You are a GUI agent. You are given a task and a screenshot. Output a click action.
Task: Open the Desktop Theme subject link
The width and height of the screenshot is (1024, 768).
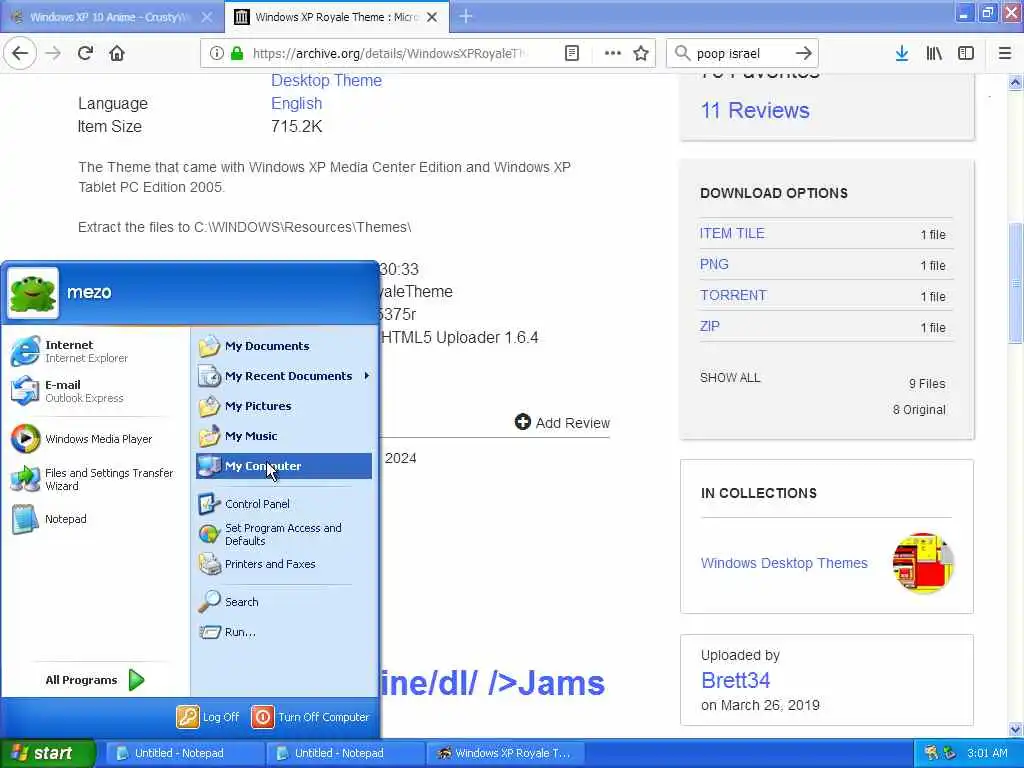pos(327,80)
